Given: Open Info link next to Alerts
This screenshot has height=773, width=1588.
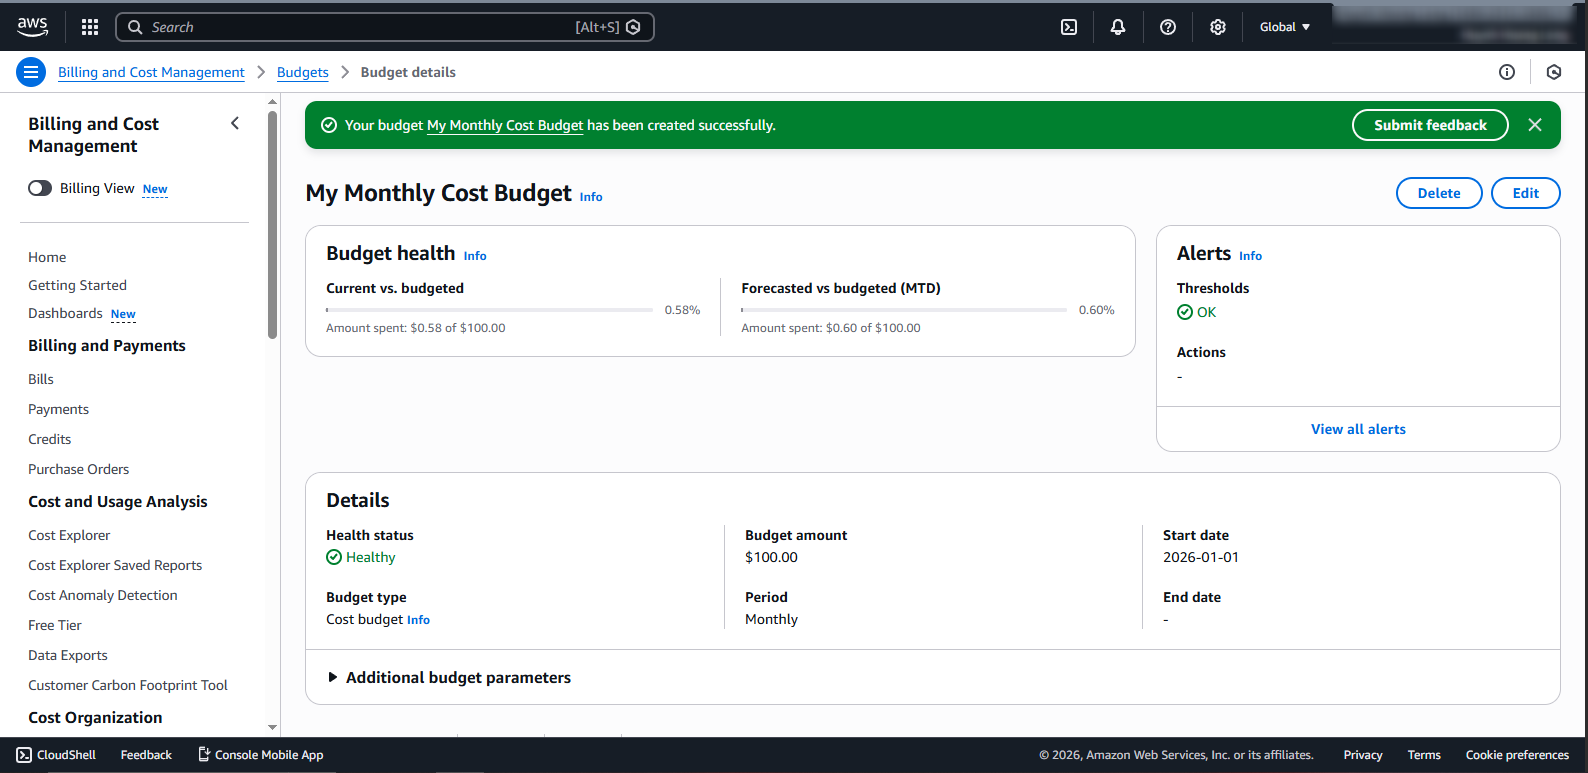Looking at the screenshot, I should [1250, 256].
